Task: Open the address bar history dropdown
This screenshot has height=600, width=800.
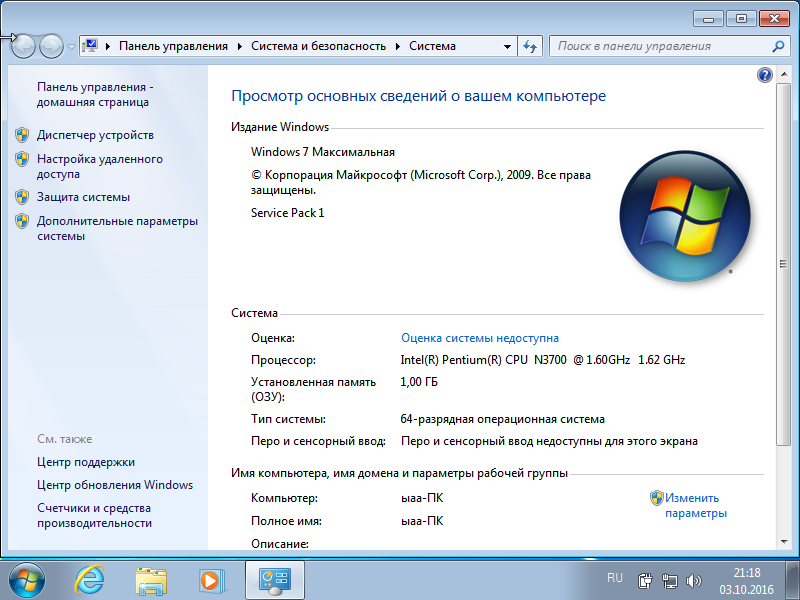Action: point(507,46)
